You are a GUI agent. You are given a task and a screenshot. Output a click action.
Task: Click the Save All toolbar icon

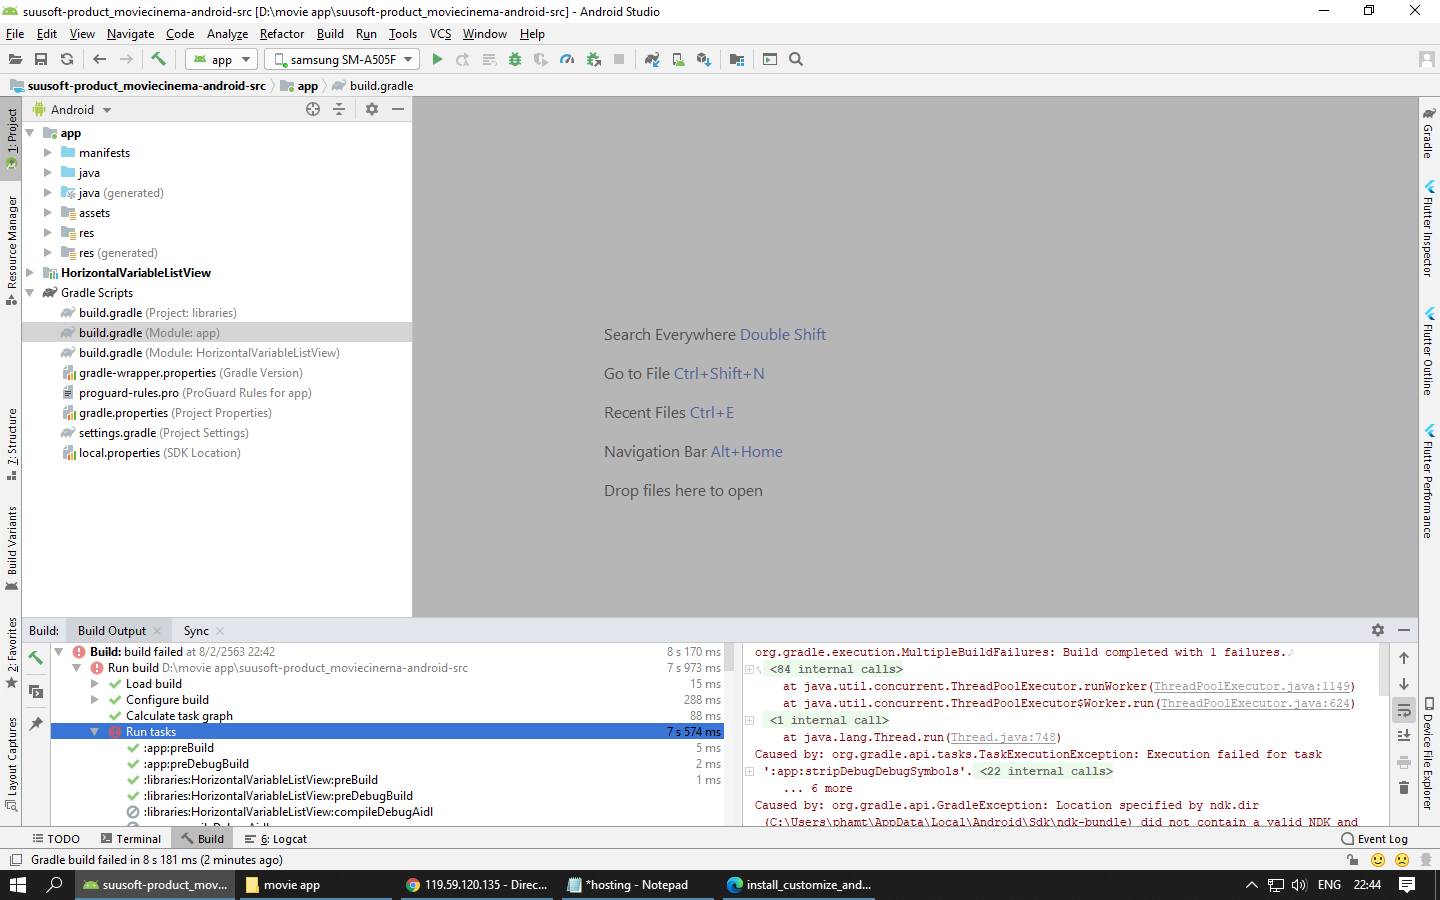click(x=41, y=60)
